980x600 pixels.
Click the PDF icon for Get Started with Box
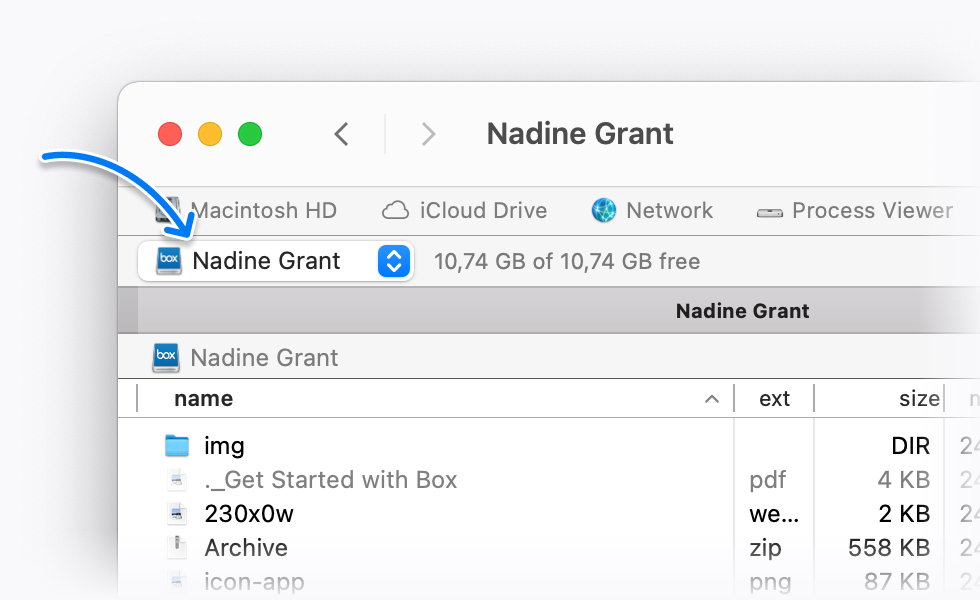(x=177, y=480)
